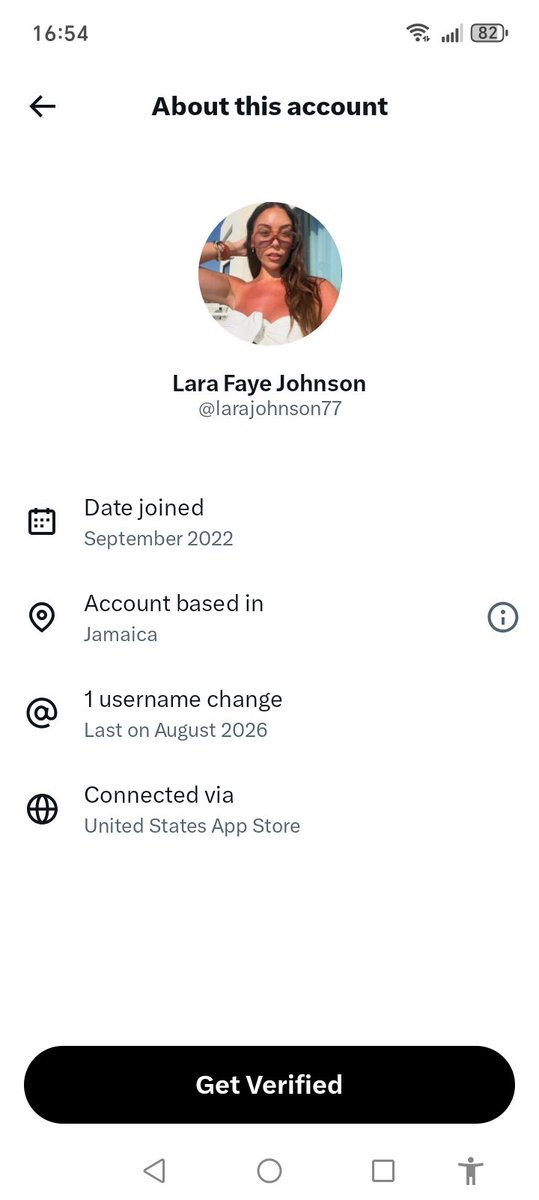Tap the back arrow icon

point(42,106)
